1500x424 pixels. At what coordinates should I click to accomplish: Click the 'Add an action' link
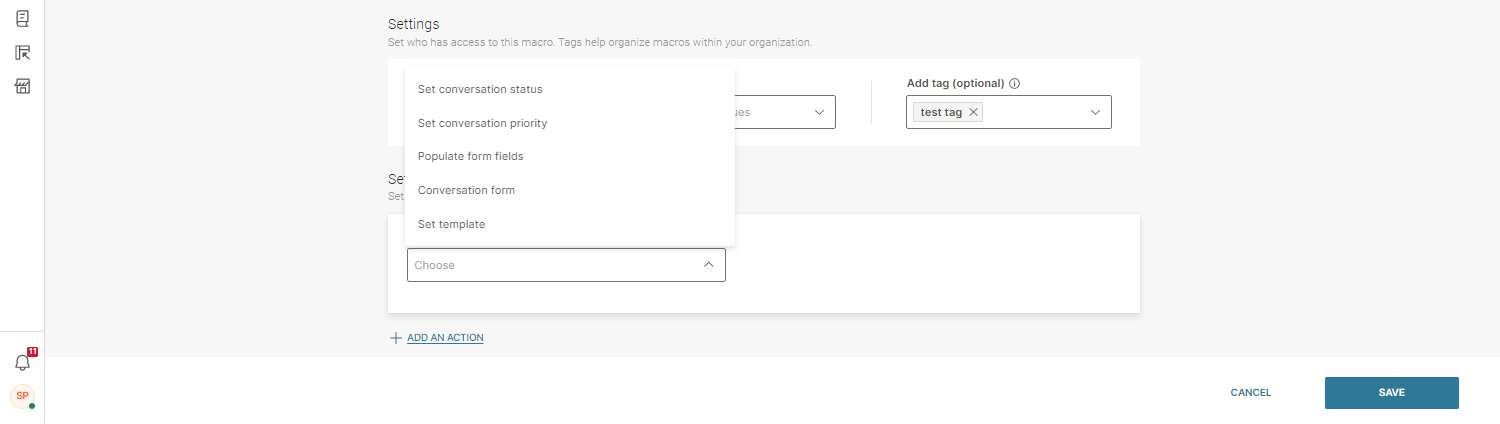click(445, 338)
